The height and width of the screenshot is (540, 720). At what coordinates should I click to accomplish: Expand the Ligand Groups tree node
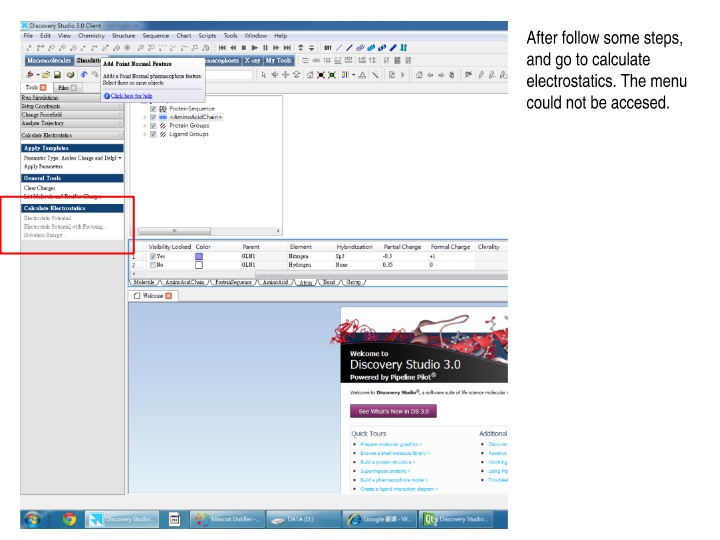point(145,134)
